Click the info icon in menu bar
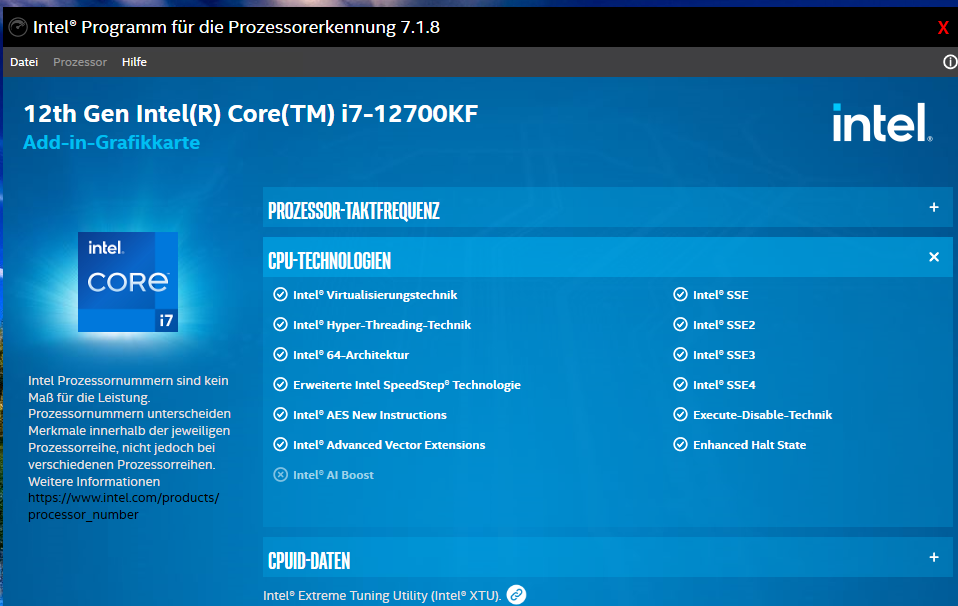 coord(950,62)
